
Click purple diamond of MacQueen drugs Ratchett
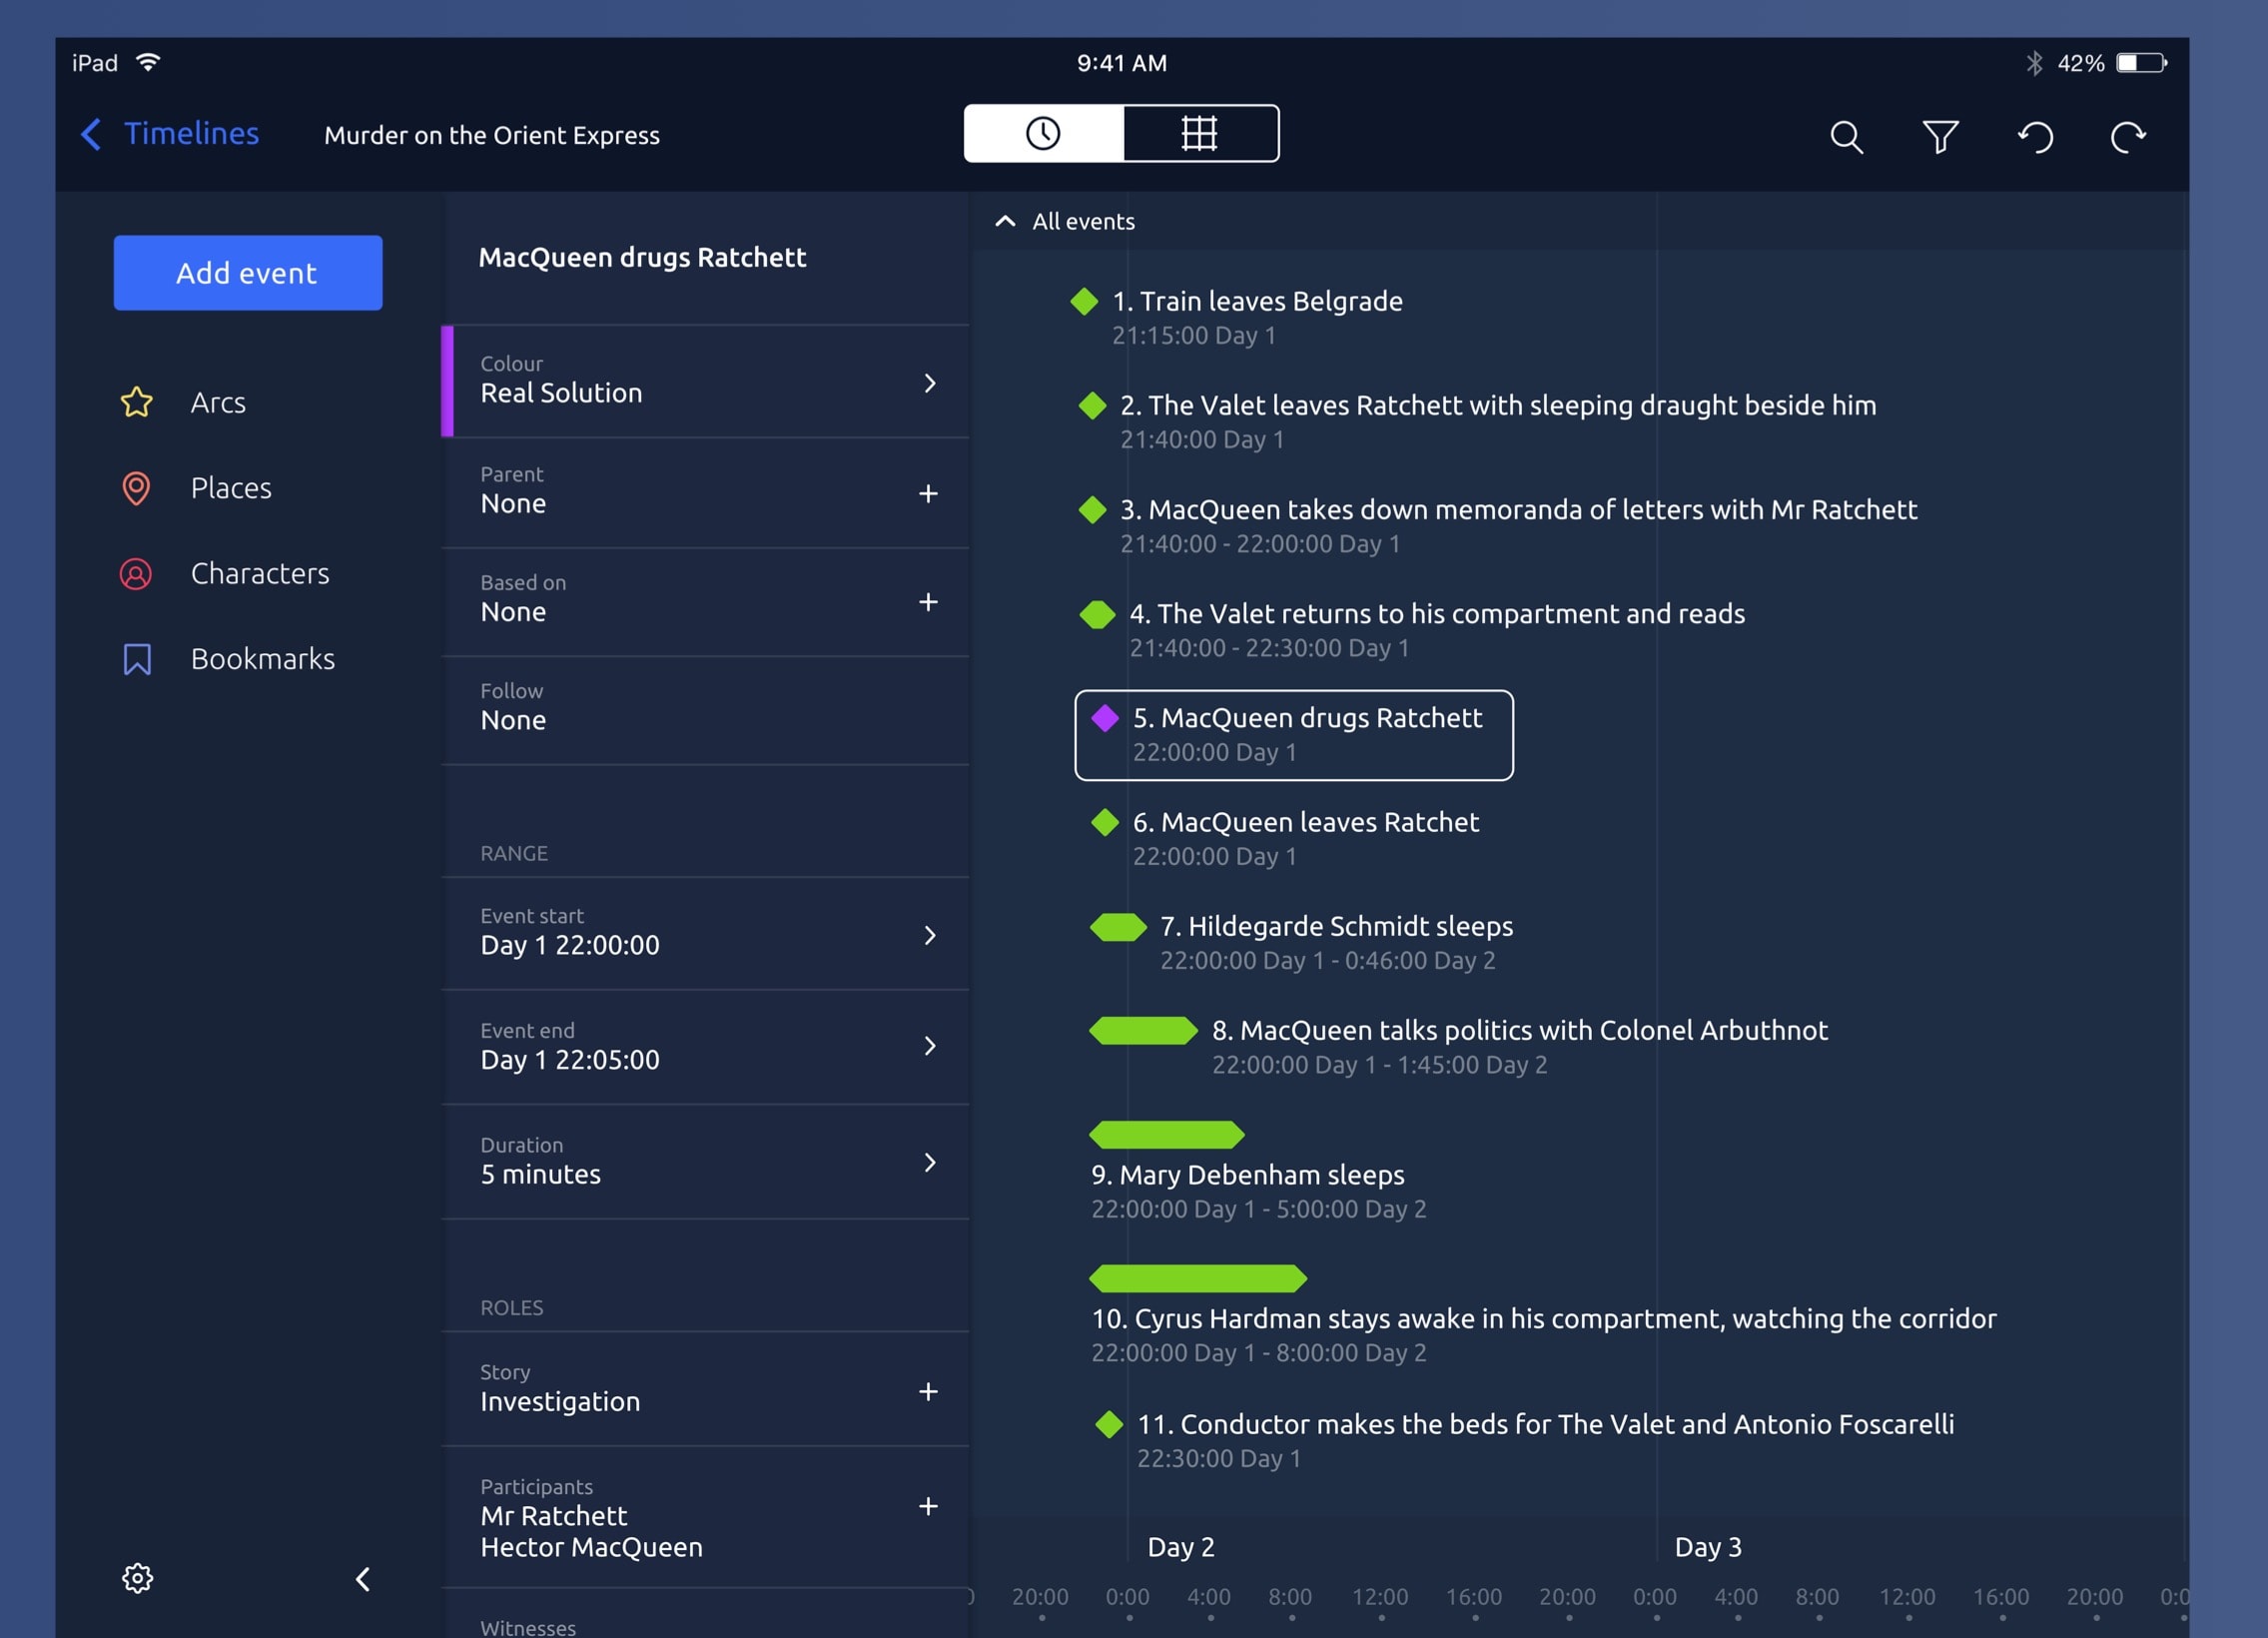[x=1105, y=718]
